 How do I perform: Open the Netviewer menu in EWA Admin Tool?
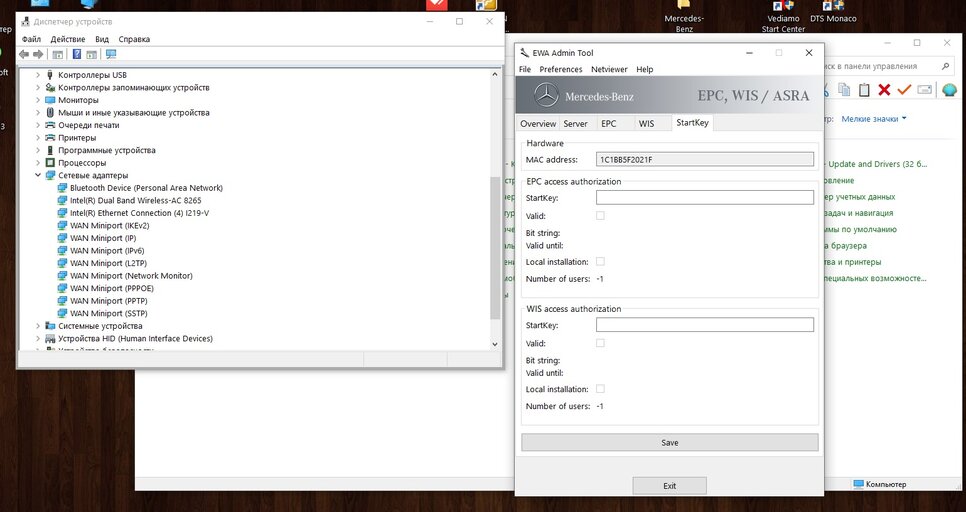(x=609, y=69)
